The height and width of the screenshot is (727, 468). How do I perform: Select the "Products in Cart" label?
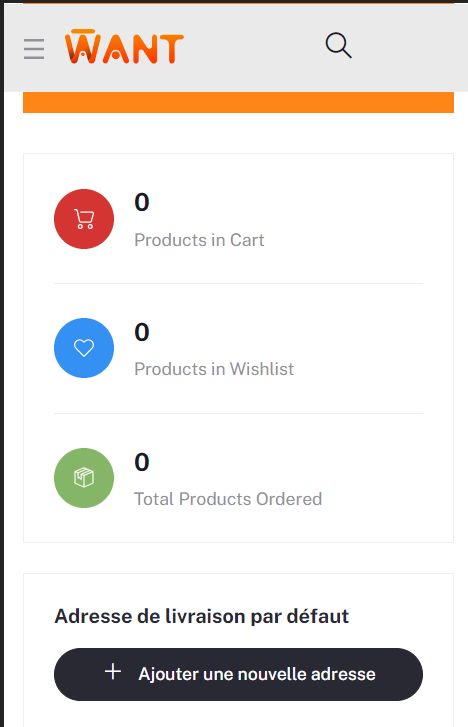[x=199, y=240]
